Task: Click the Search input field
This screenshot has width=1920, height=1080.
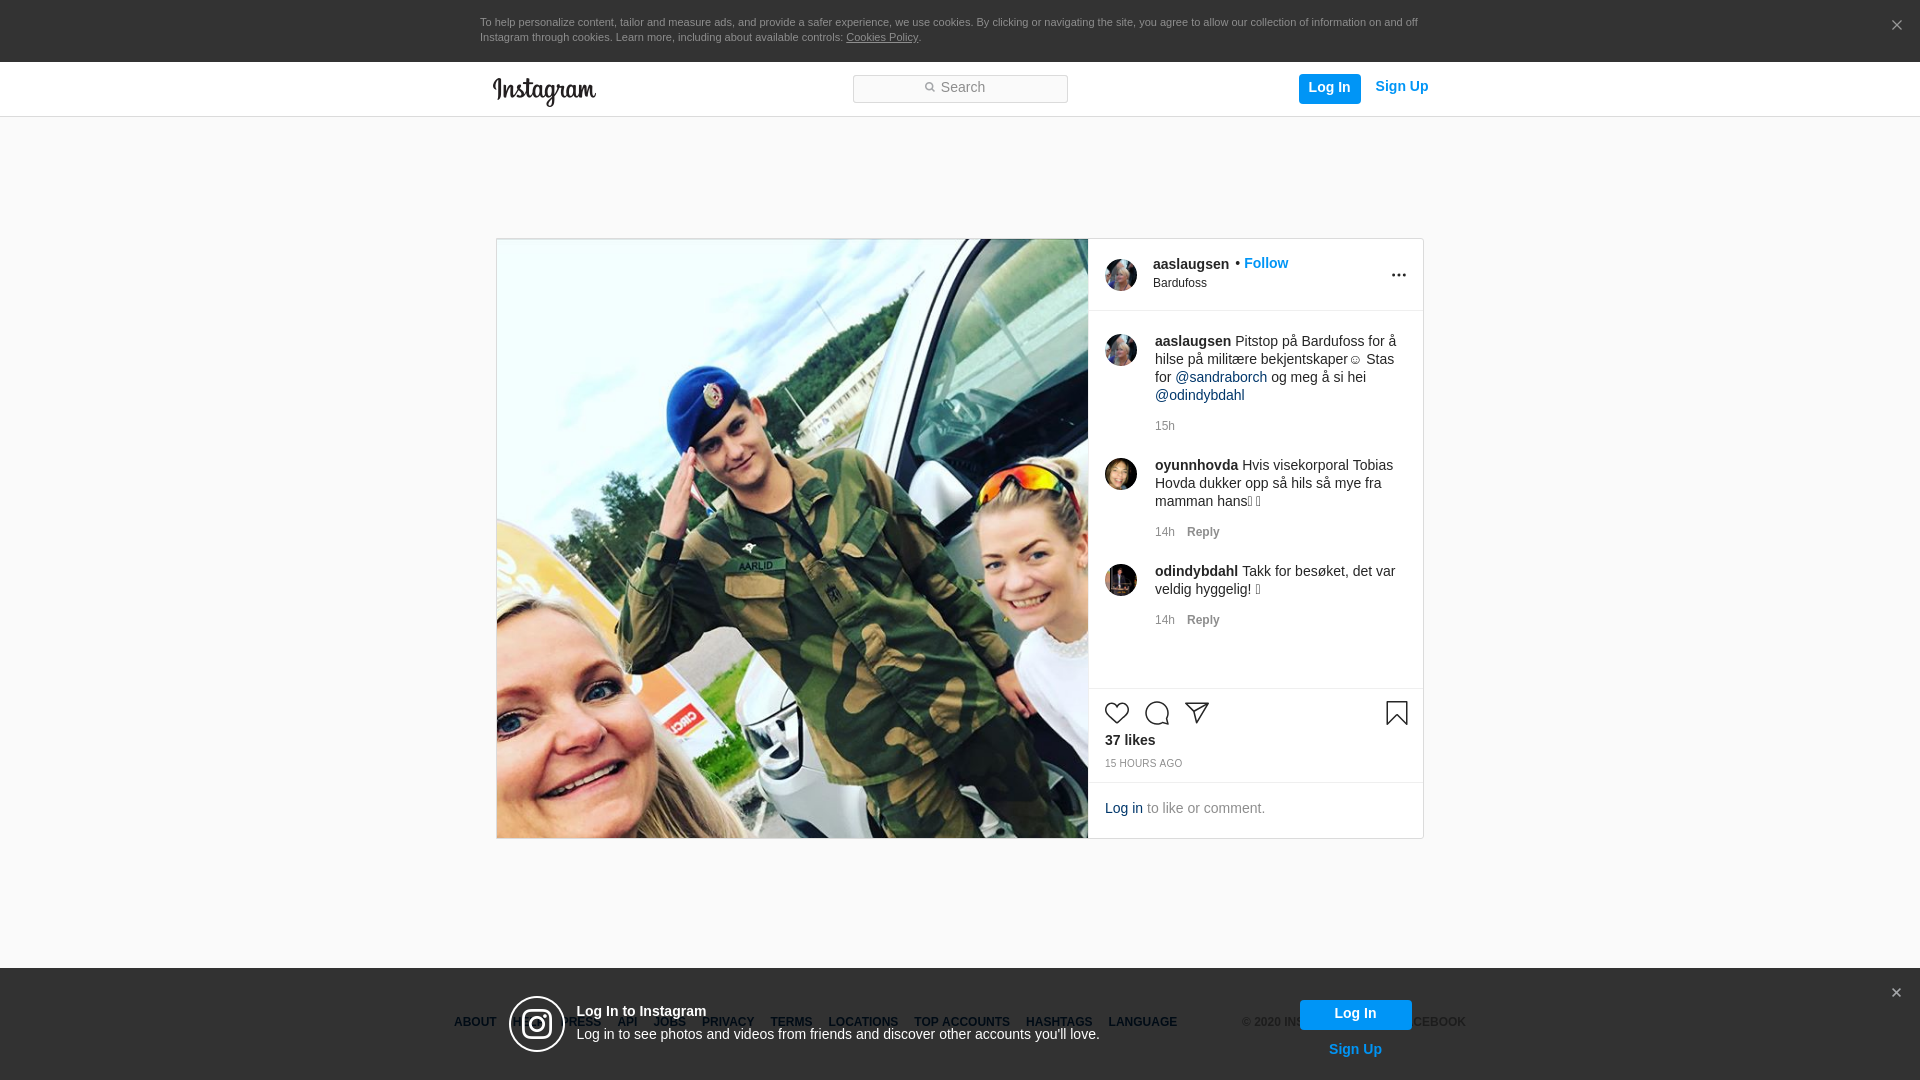Action: [960, 89]
